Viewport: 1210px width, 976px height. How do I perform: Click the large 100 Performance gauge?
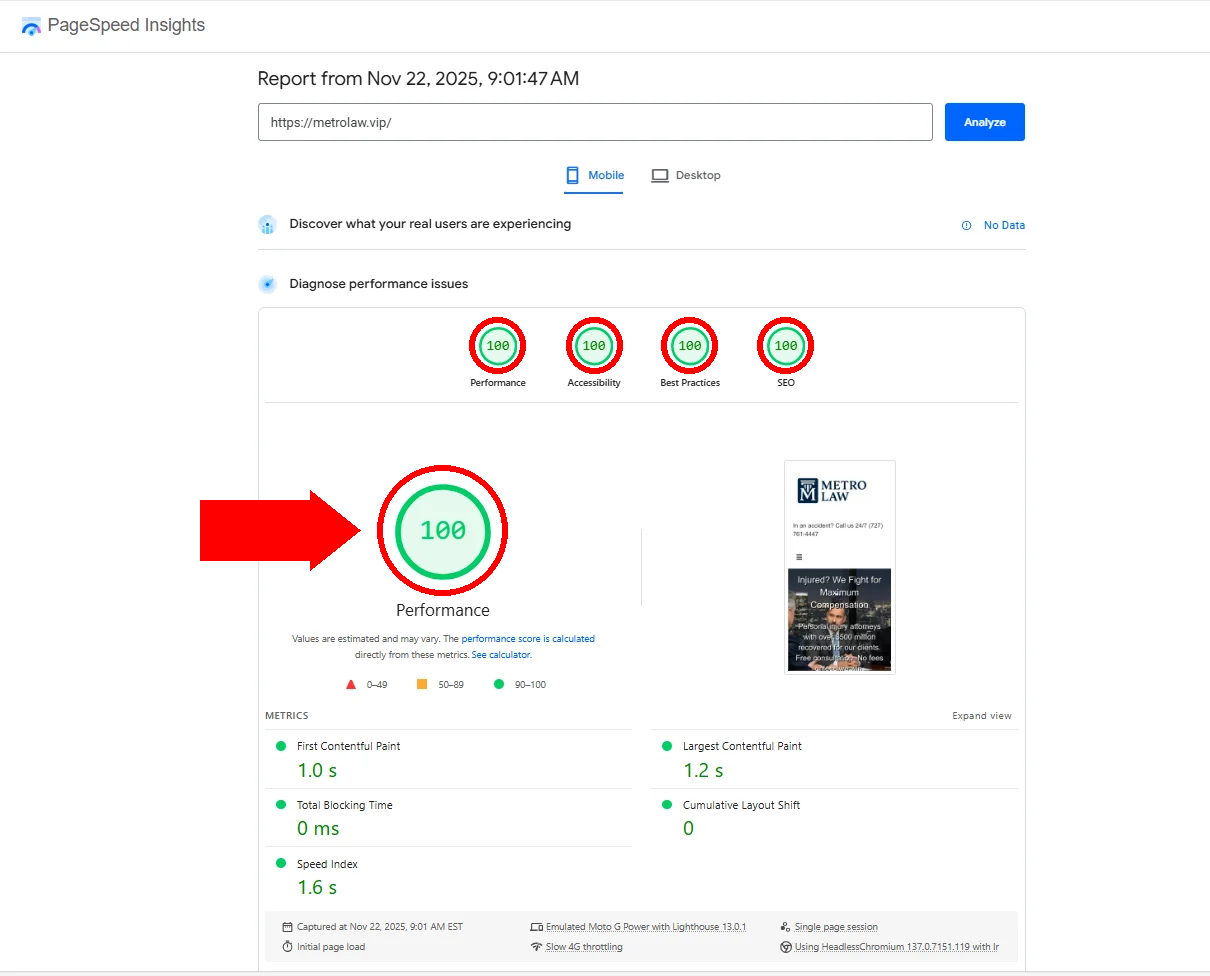[442, 531]
